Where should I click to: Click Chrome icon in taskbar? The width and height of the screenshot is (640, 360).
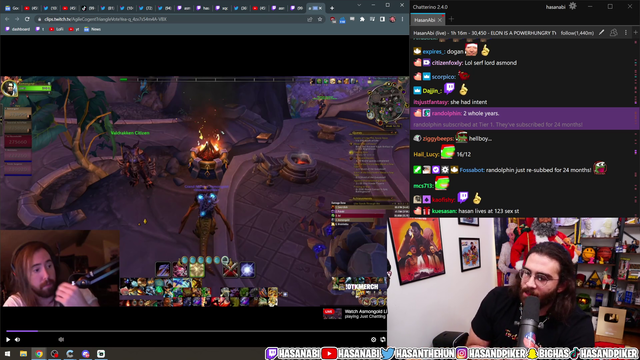coord(39,353)
